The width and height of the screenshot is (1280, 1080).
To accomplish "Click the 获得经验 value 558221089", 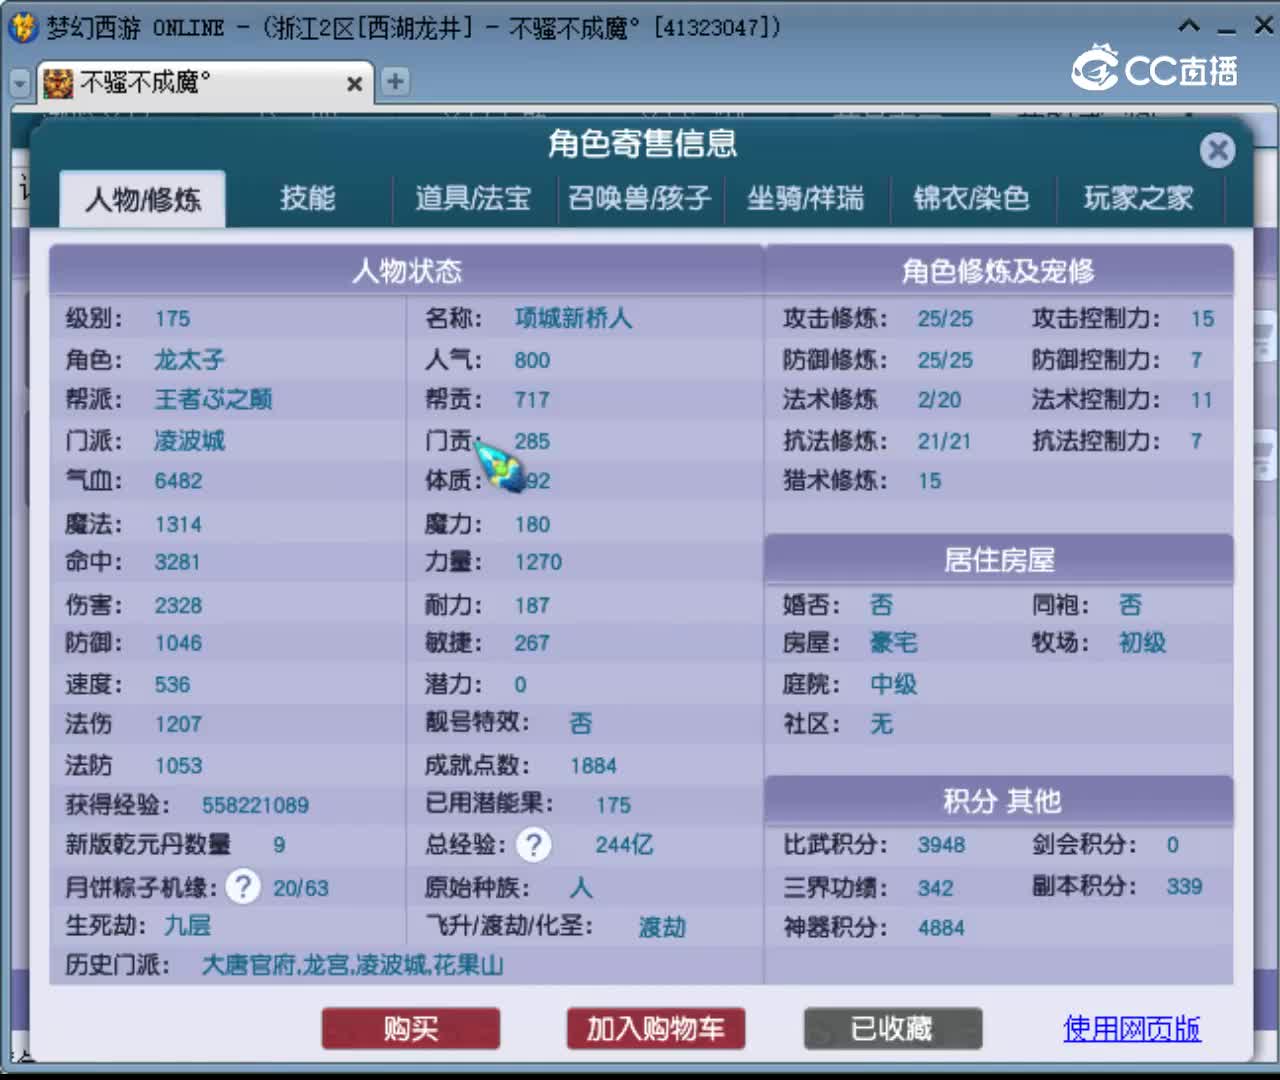I will [x=255, y=805].
